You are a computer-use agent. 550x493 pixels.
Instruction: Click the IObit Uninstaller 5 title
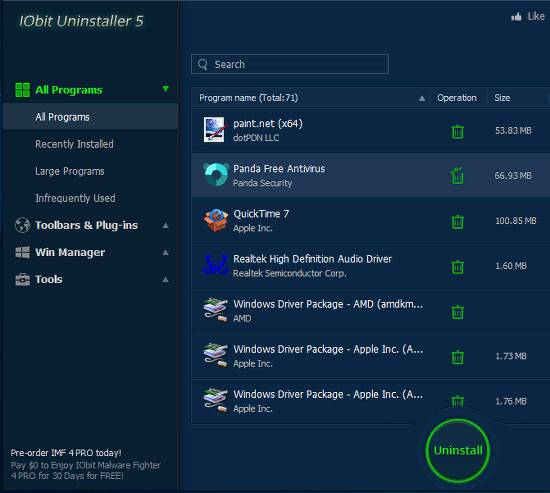(x=81, y=21)
